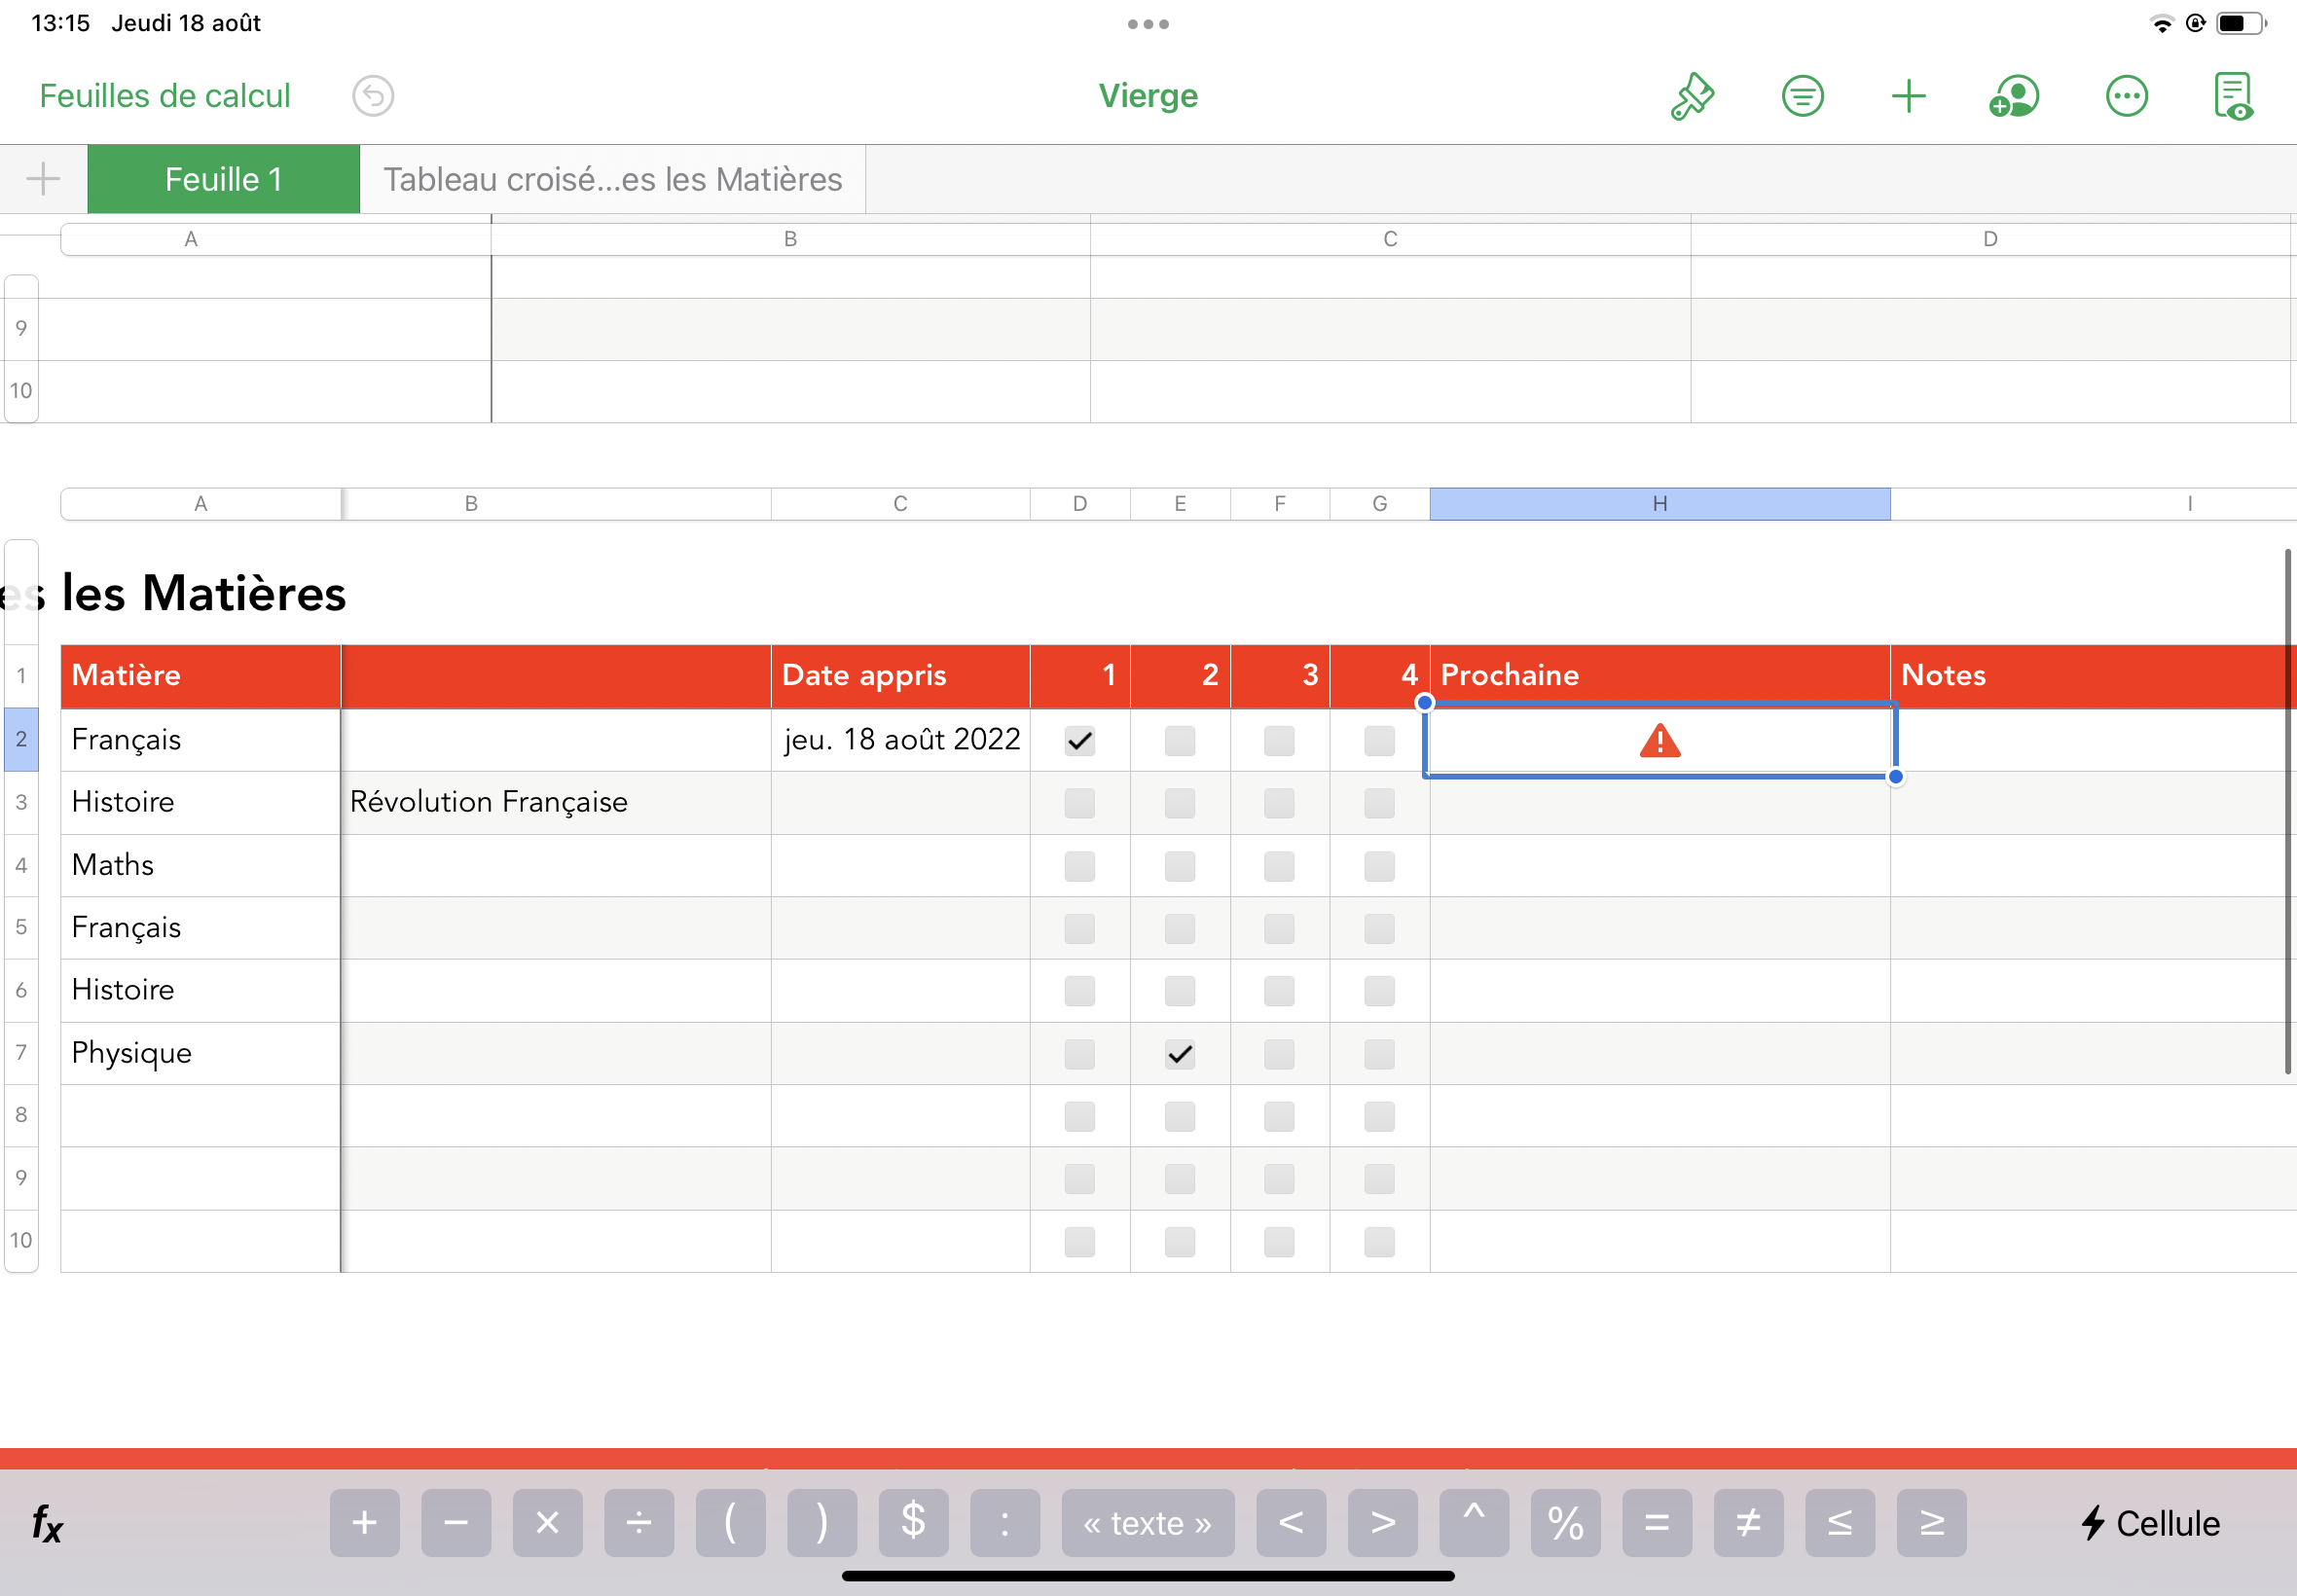This screenshot has height=1596, width=2297.
Task: Open collaboration sharing via add-person icon
Action: tap(2014, 95)
